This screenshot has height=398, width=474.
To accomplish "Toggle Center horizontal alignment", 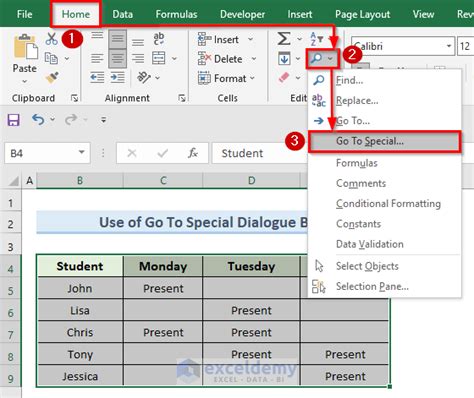I will tap(117, 59).
